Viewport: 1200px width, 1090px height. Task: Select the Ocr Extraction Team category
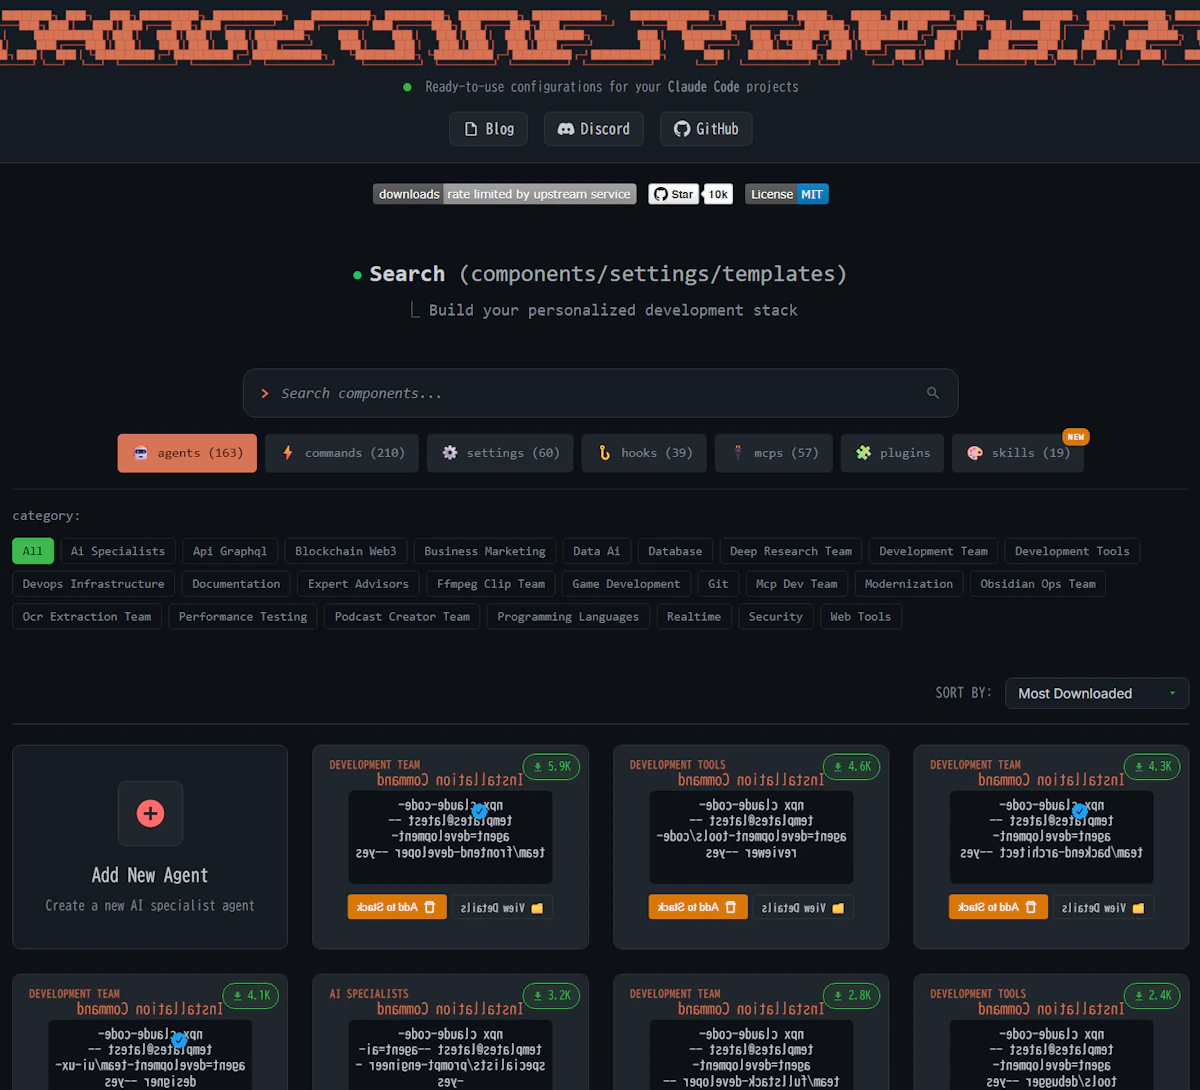click(x=87, y=617)
